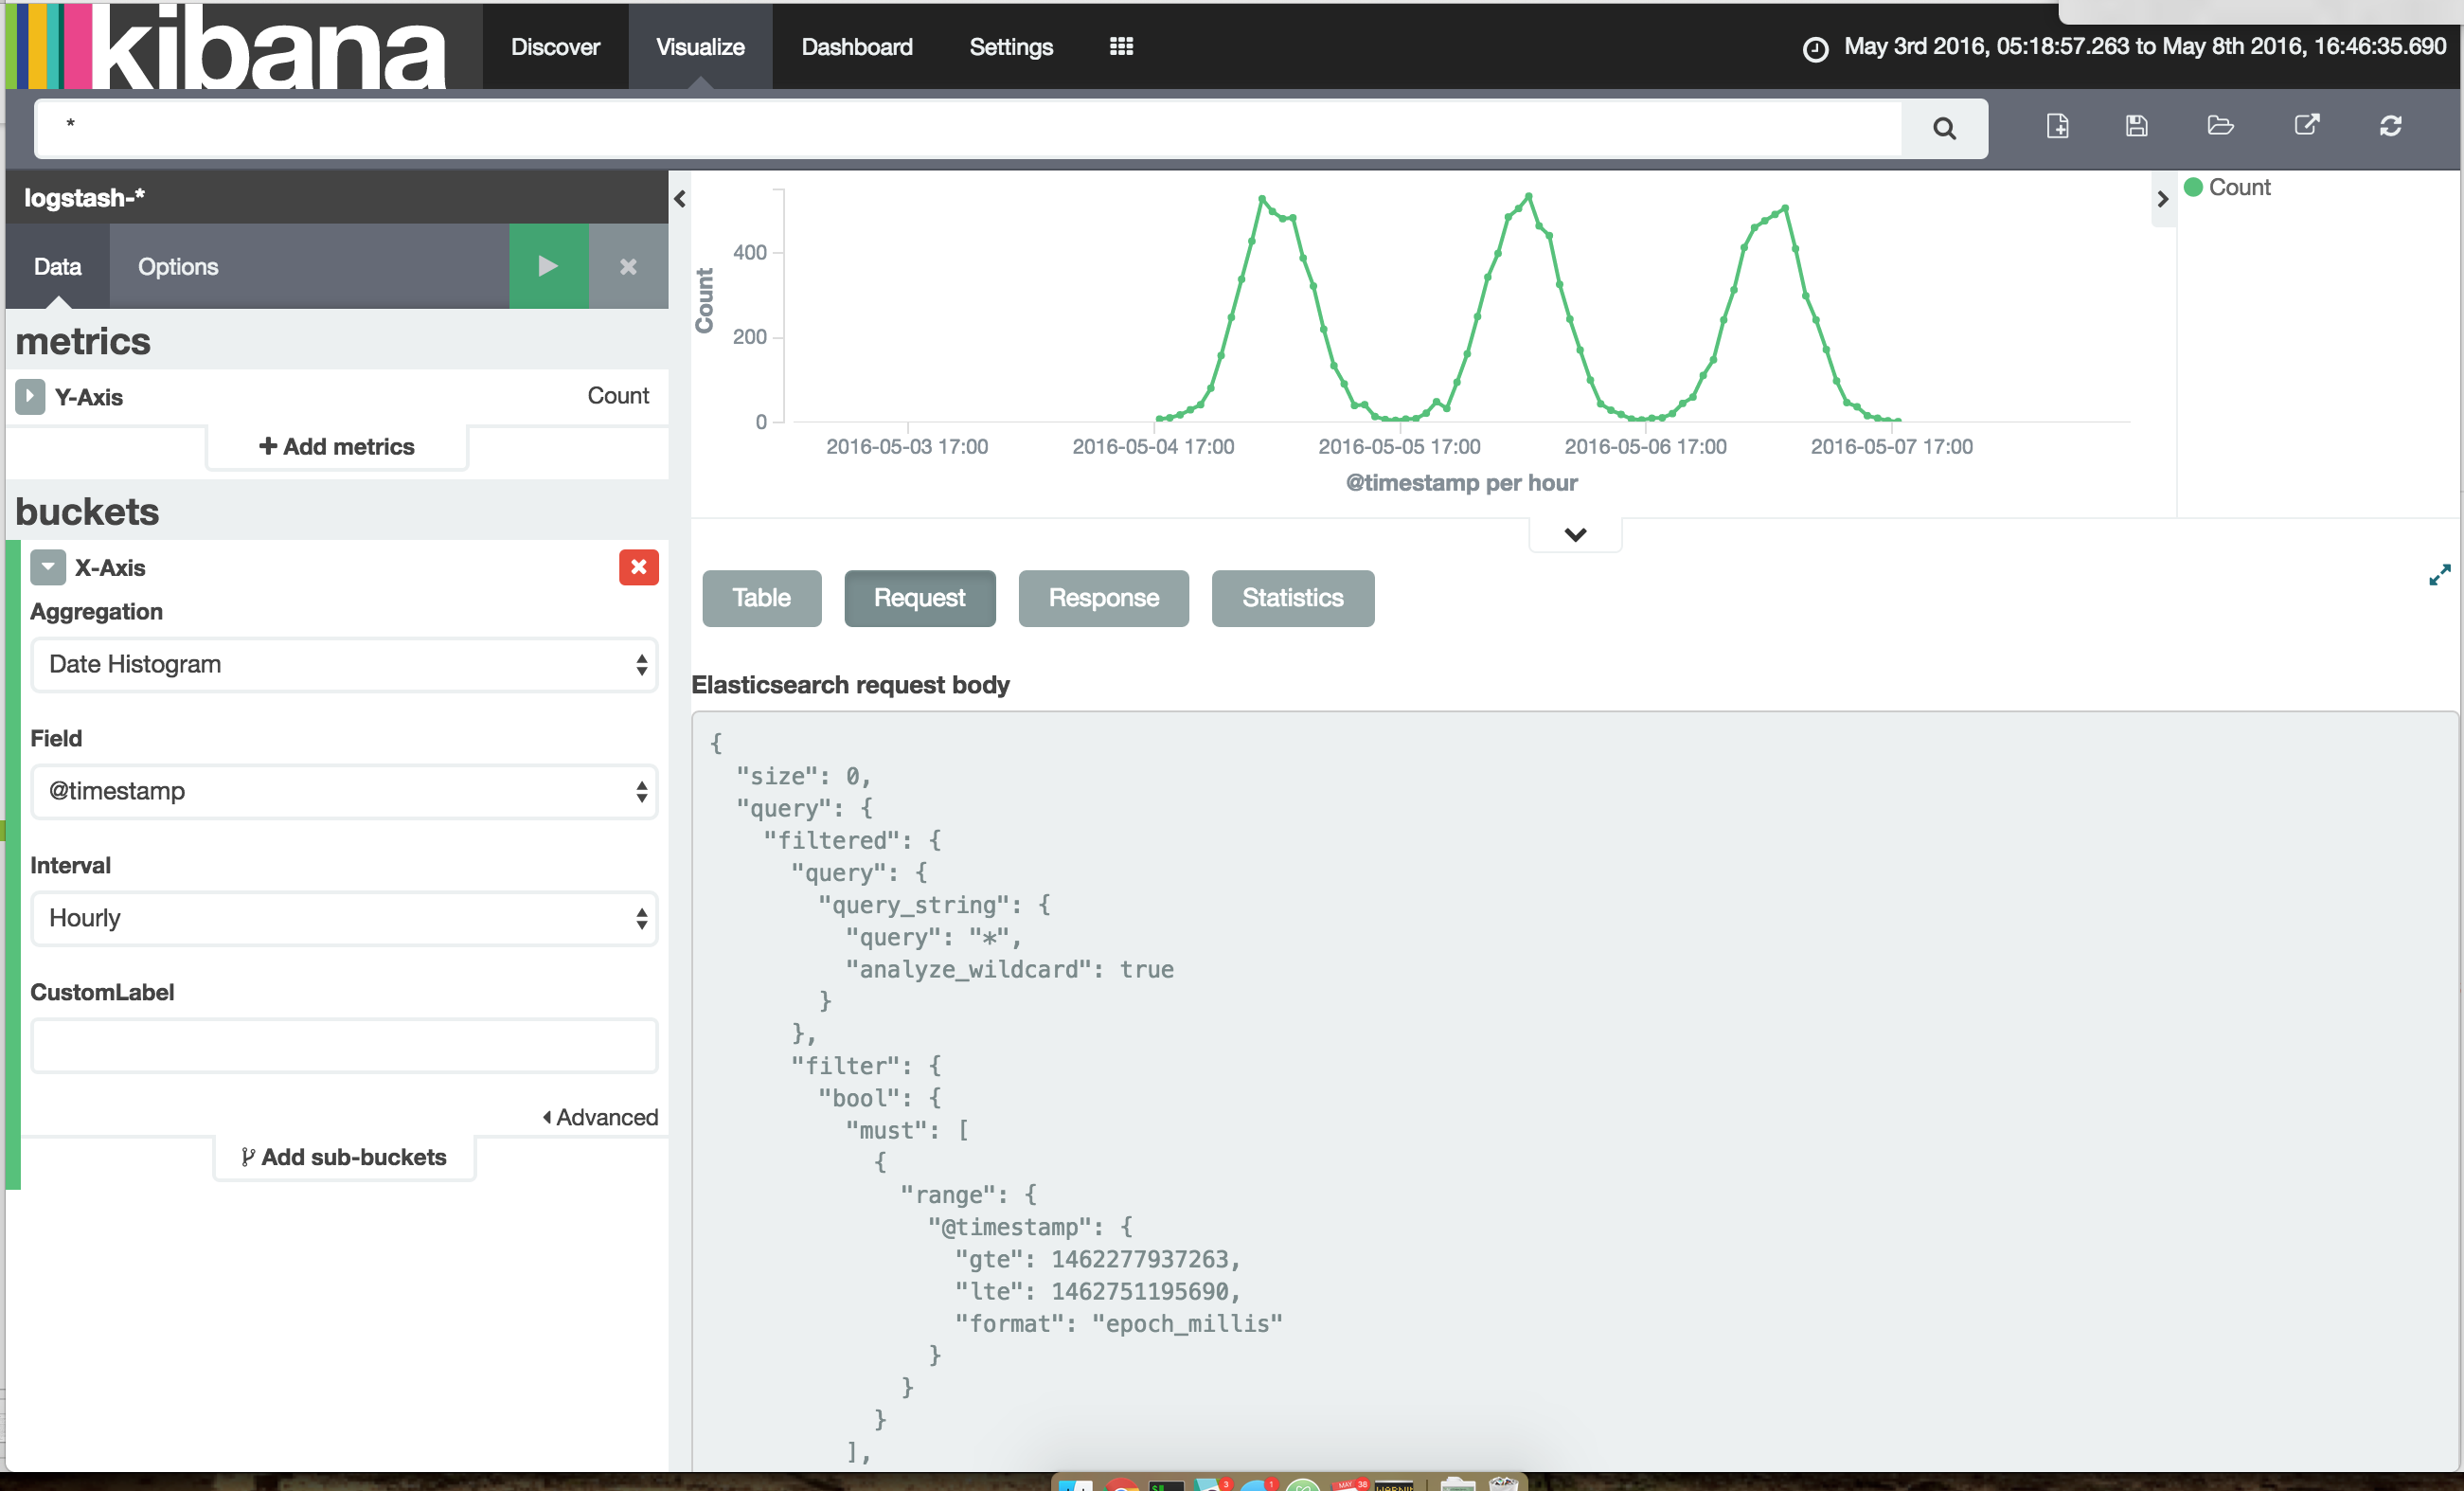Open the Interval Hourly dropdown

point(344,918)
